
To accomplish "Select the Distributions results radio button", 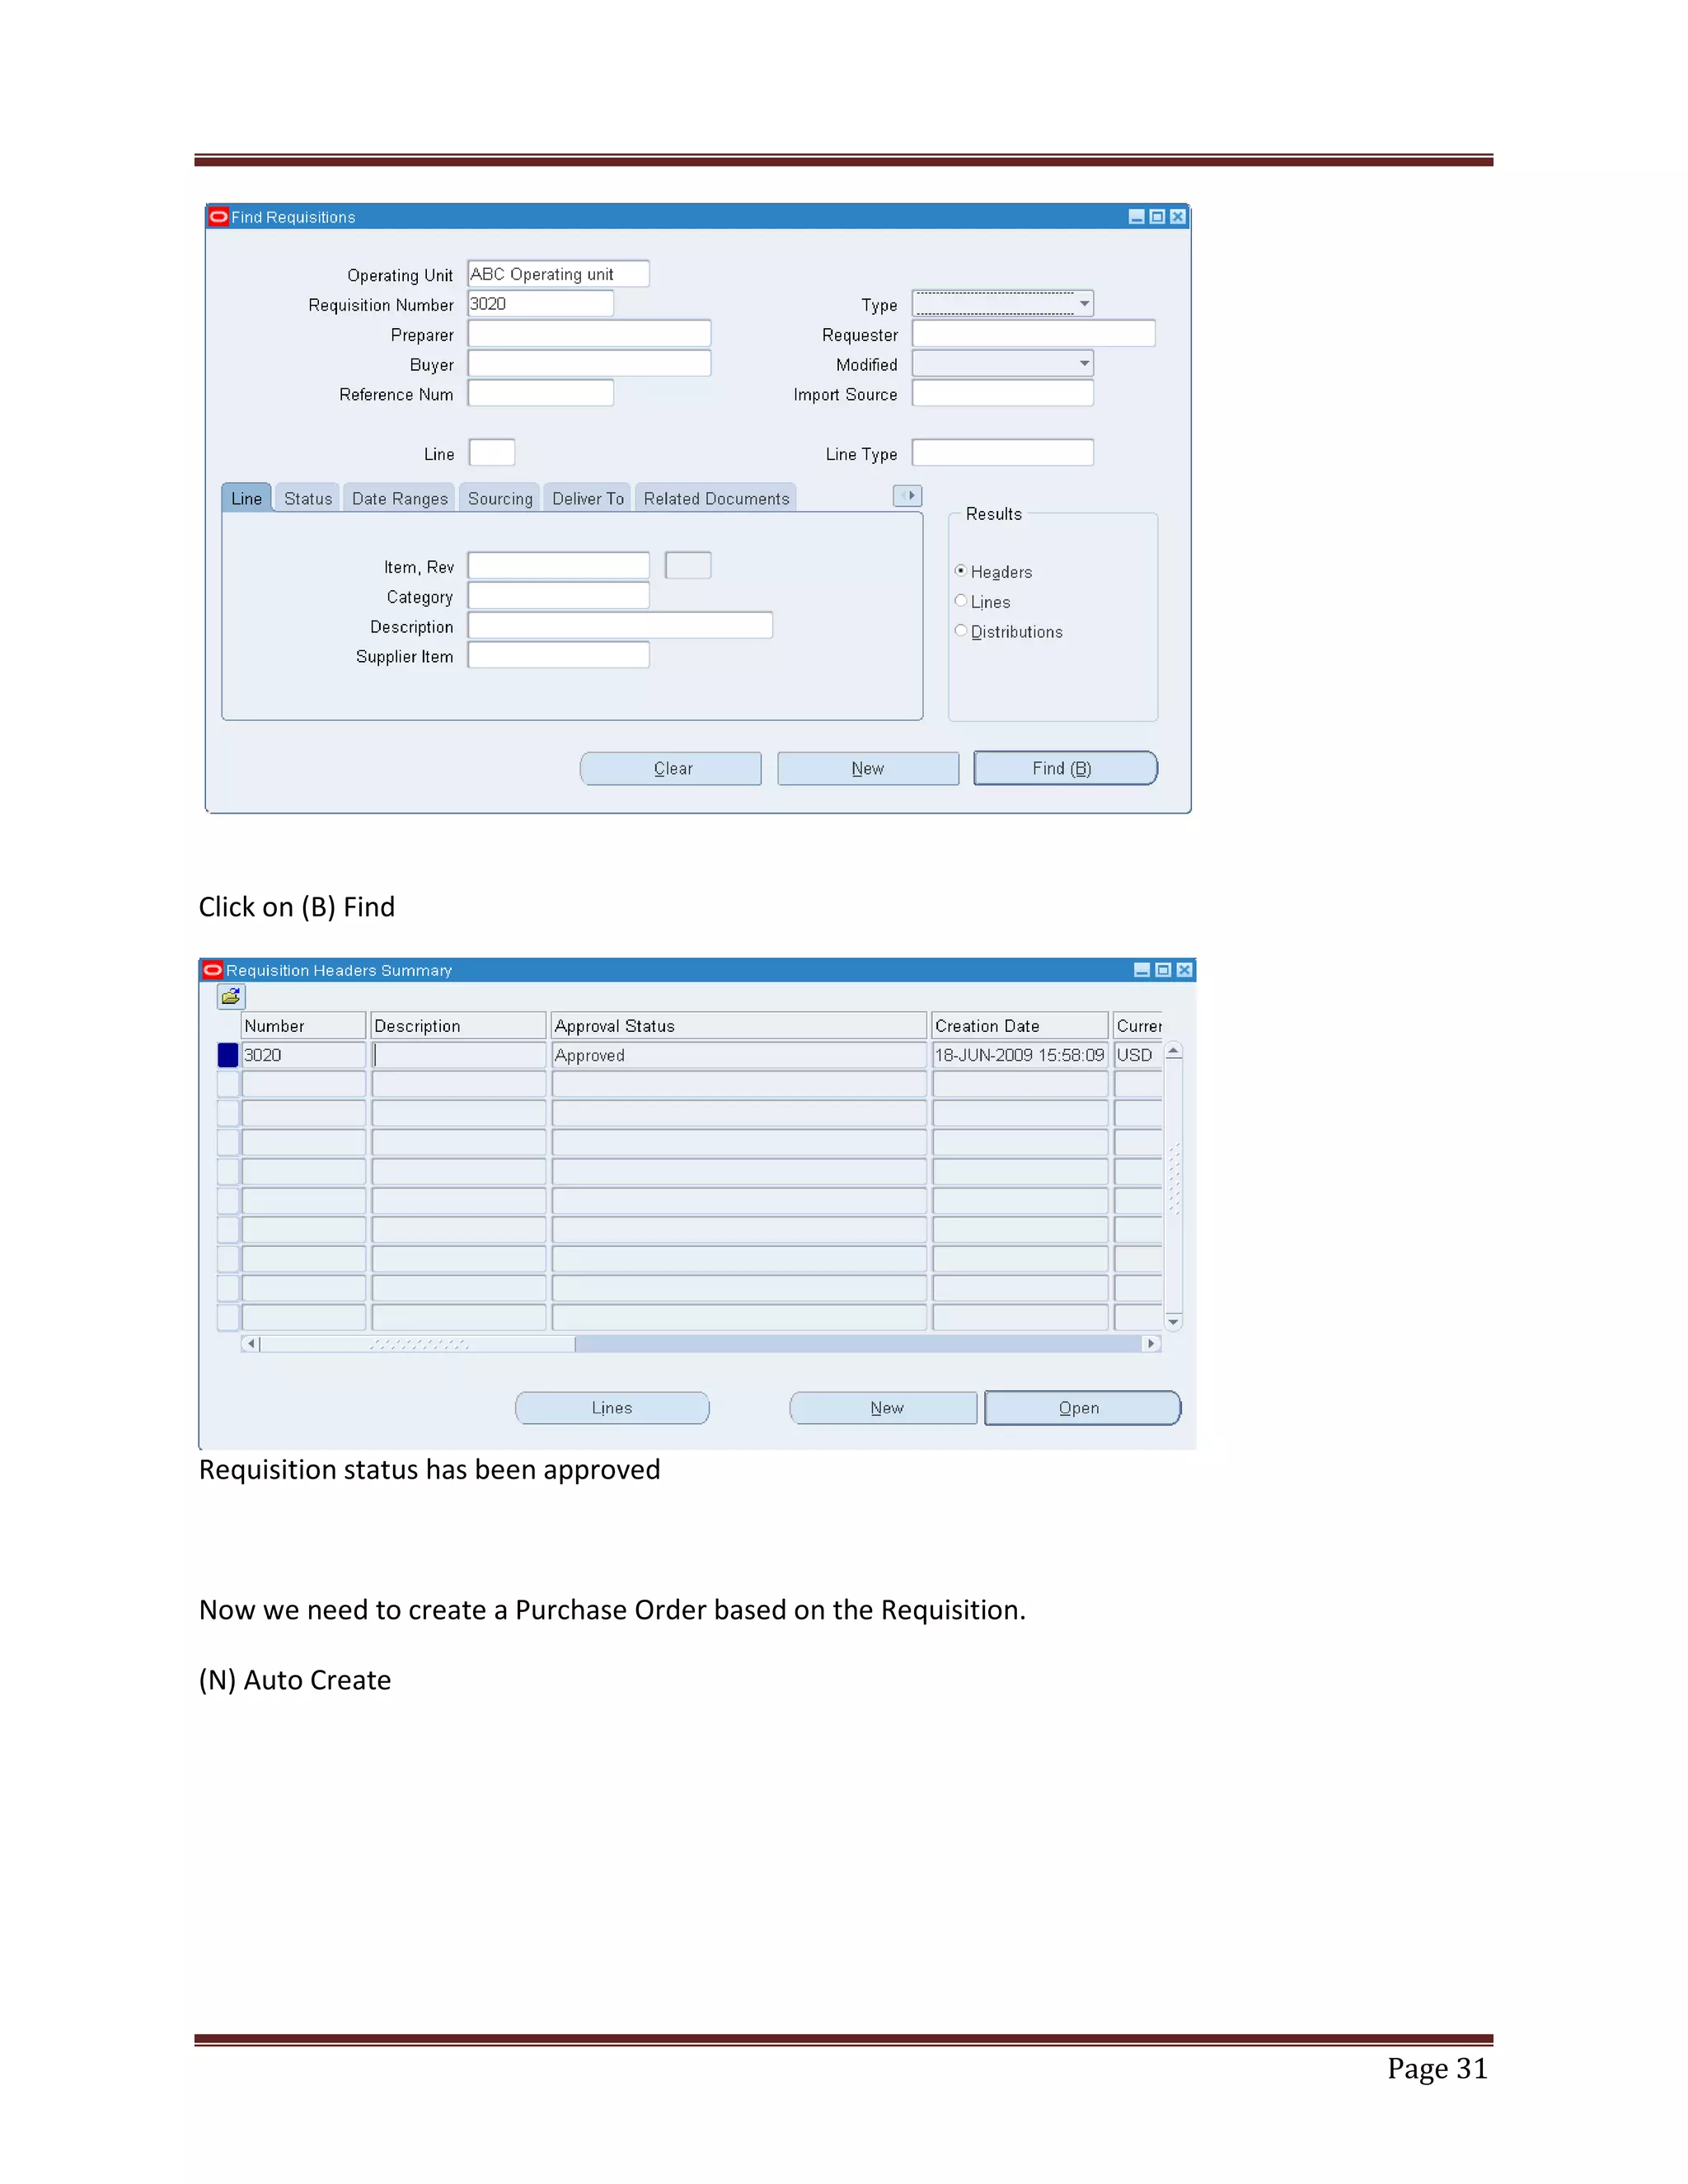I will click(x=960, y=630).
